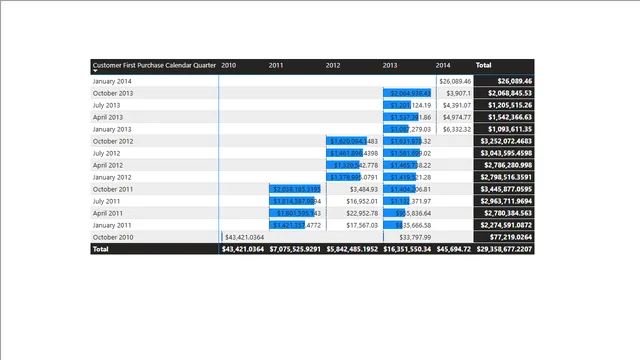
Task: Click the row total $3,445,877.0595
Action: click(x=506, y=189)
